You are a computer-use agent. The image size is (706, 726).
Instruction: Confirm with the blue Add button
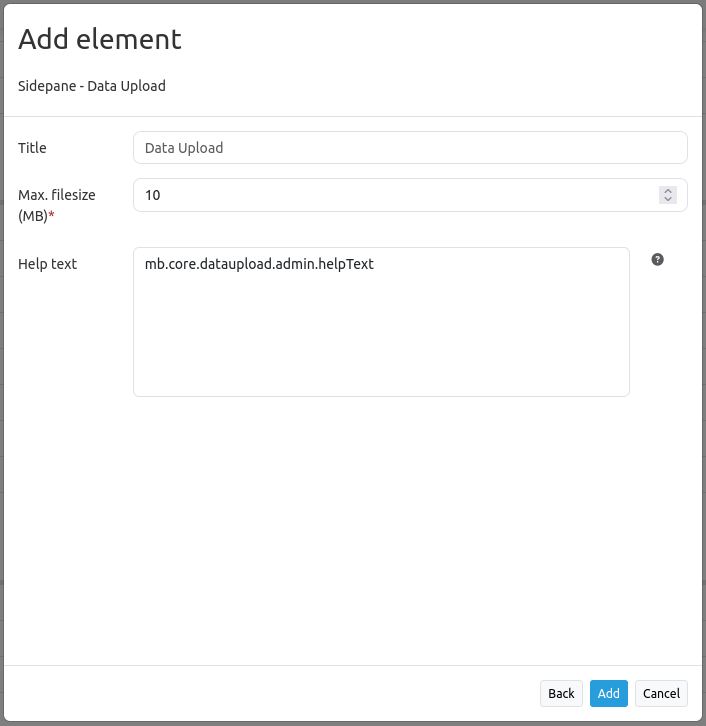(x=609, y=693)
